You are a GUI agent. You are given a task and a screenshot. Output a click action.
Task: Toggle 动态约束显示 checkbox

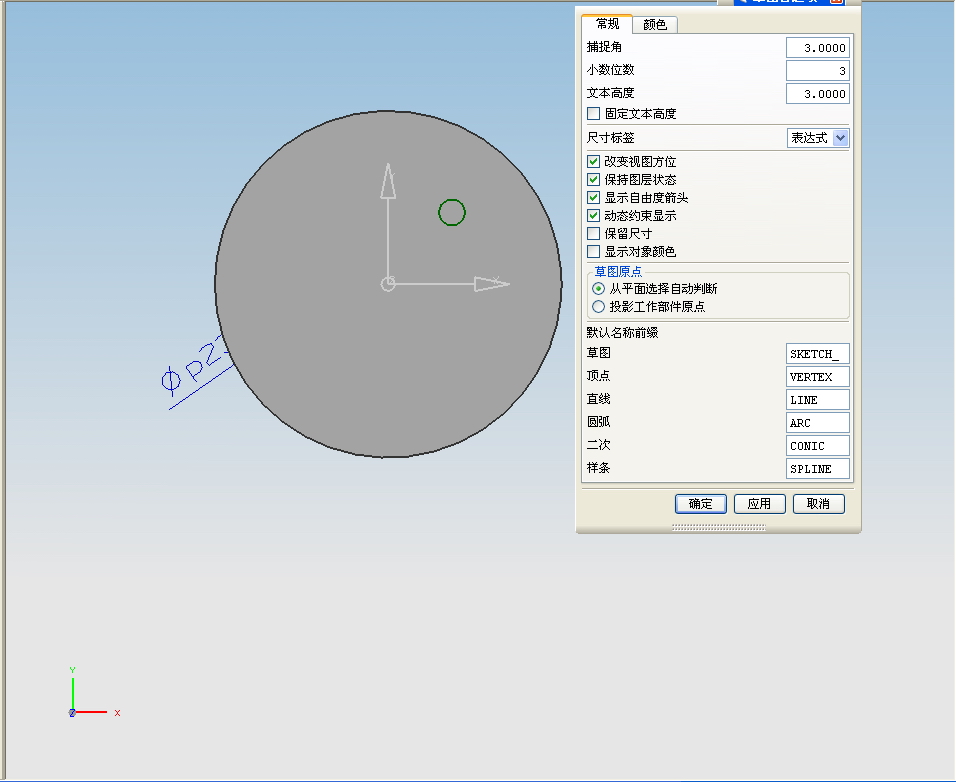click(593, 216)
